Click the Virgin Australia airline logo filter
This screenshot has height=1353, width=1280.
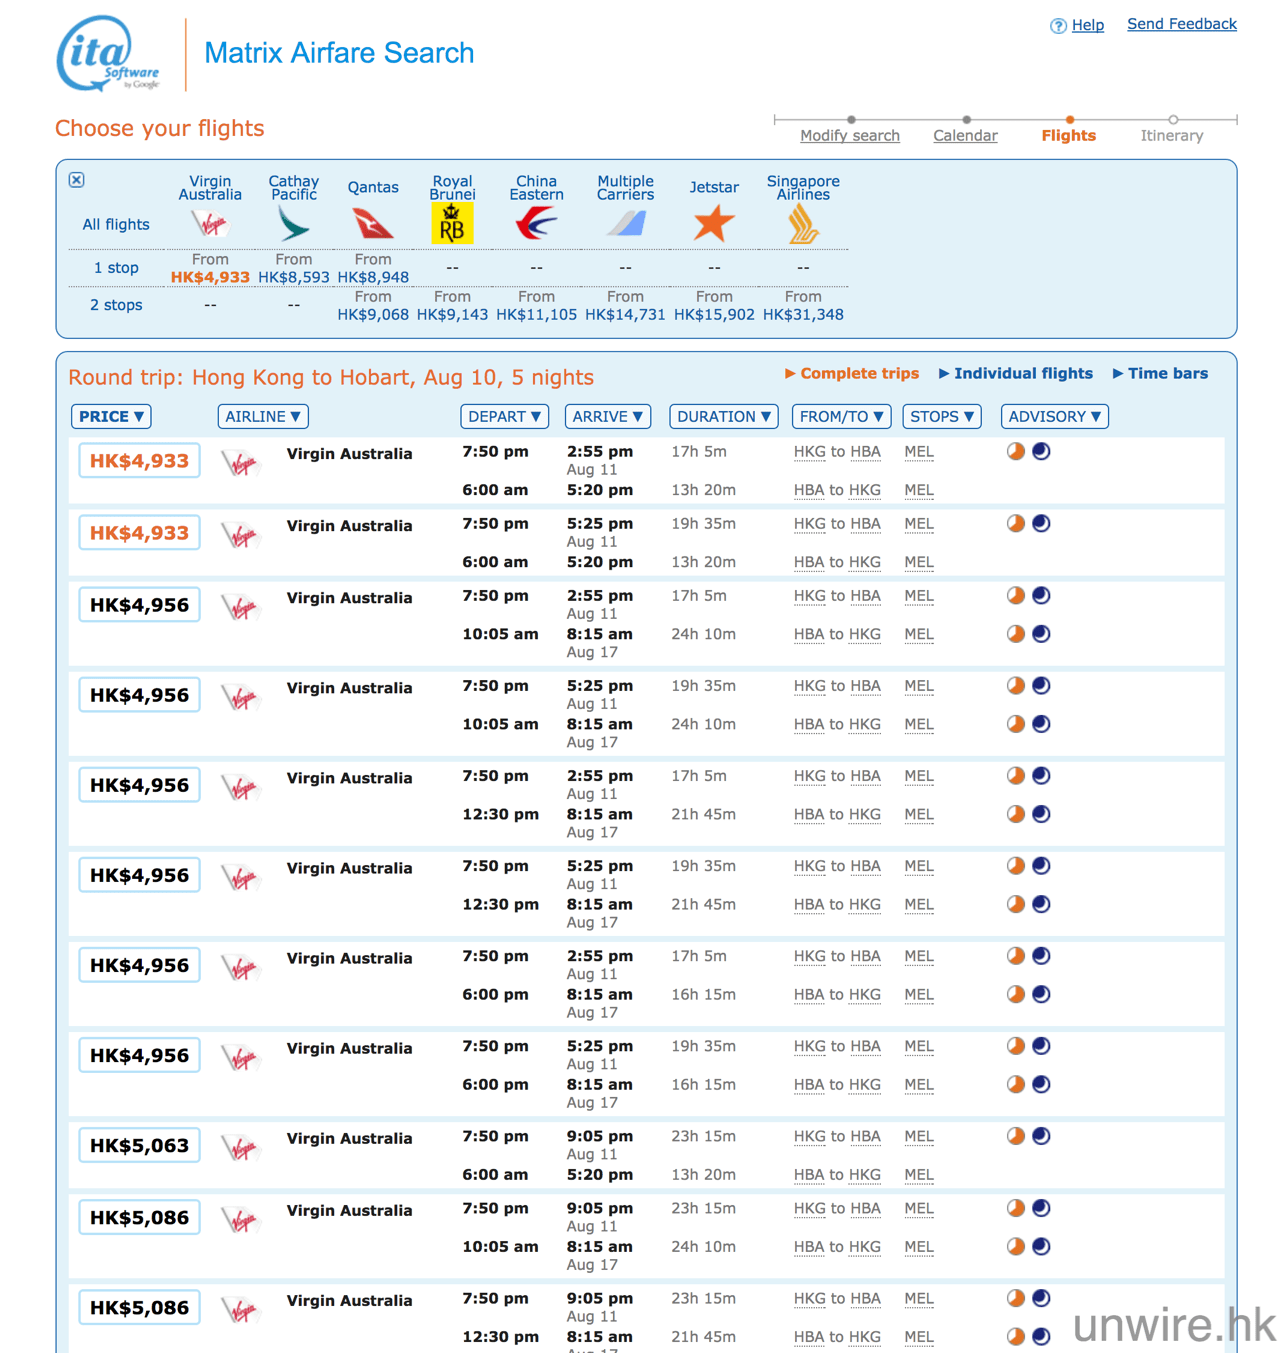pyautogui.click(x=210, y=224)
